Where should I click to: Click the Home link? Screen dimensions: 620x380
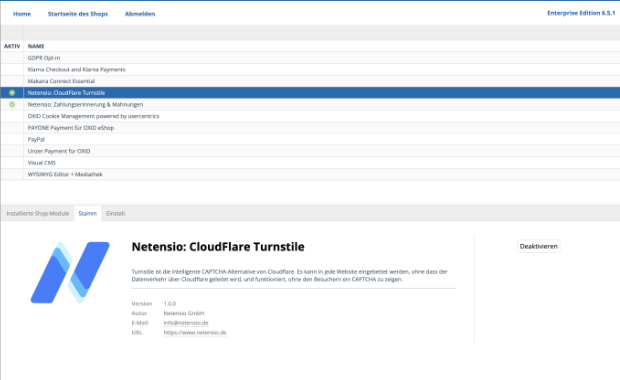pyautogui.click(x=22, y=14)
